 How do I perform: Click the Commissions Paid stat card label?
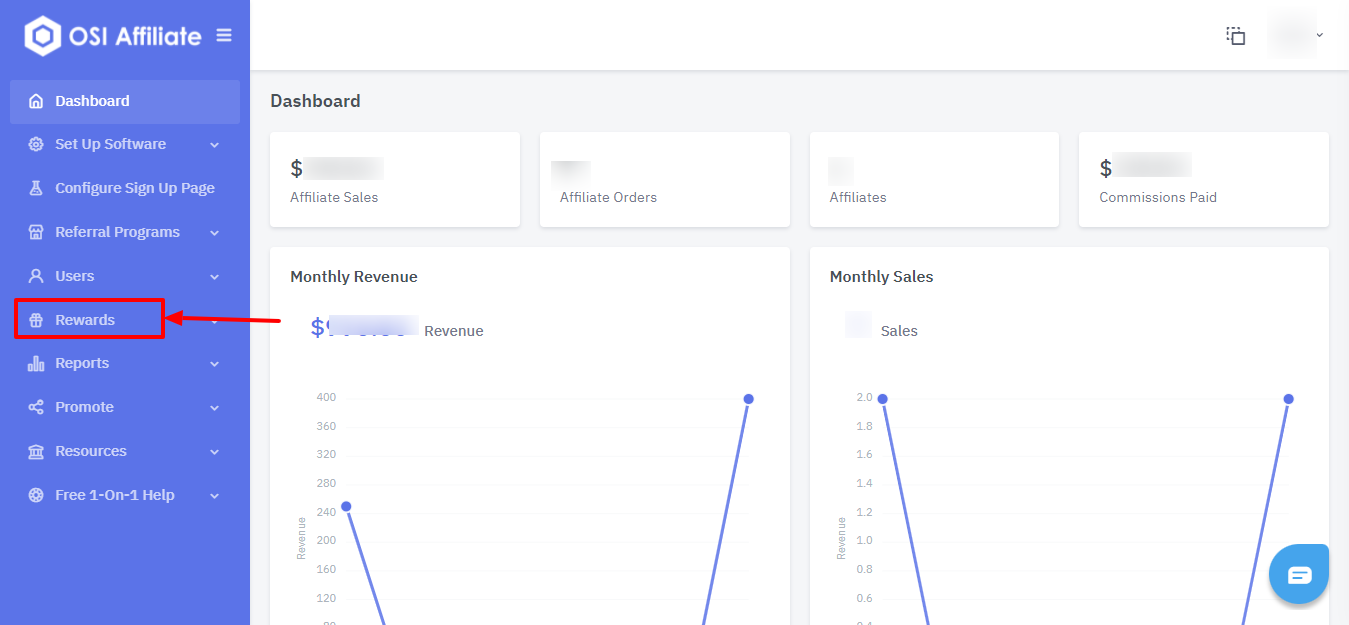(1158, 197)
